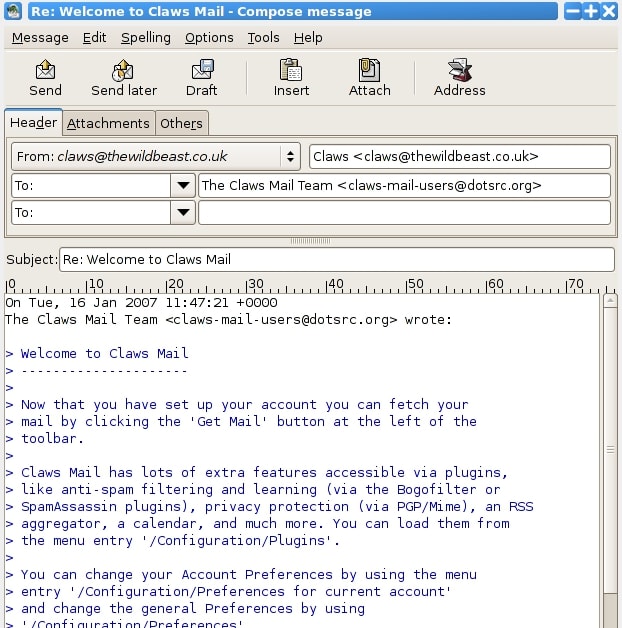Click the From address field with Claws

click(460, 156)
